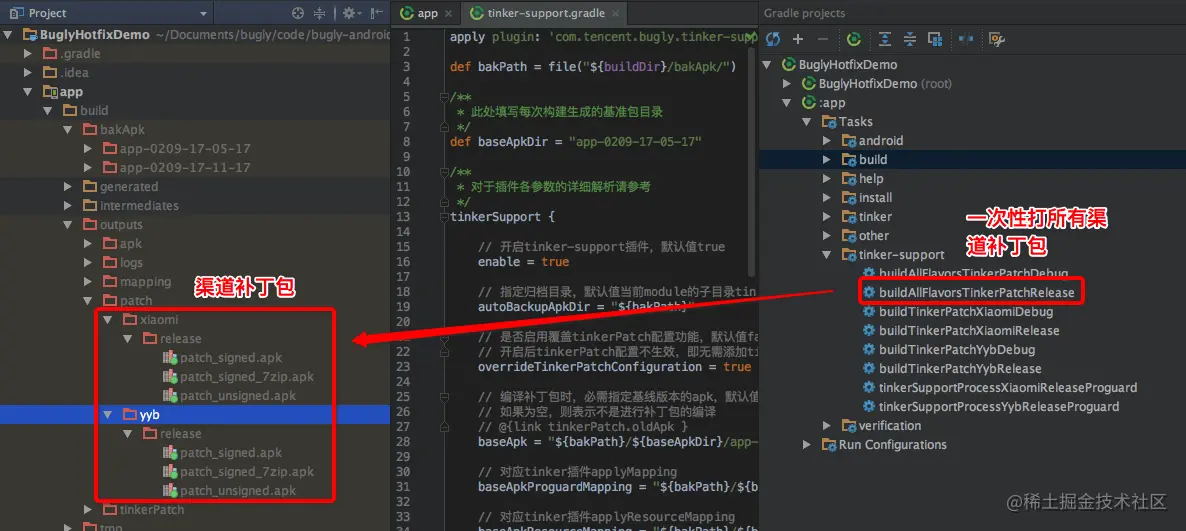This screenshot has height=531, width=1186.
Task: Click gear icon of buildTinkerPatchYybRelease task
Action: click(x=869, y=368)
